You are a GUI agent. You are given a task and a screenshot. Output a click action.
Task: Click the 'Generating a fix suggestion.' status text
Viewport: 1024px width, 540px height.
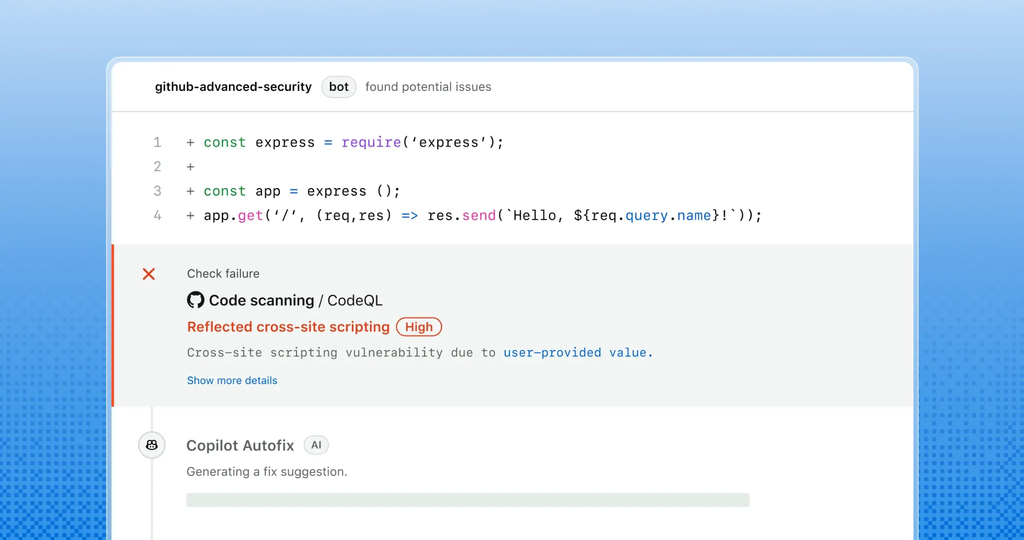(266, 471)
